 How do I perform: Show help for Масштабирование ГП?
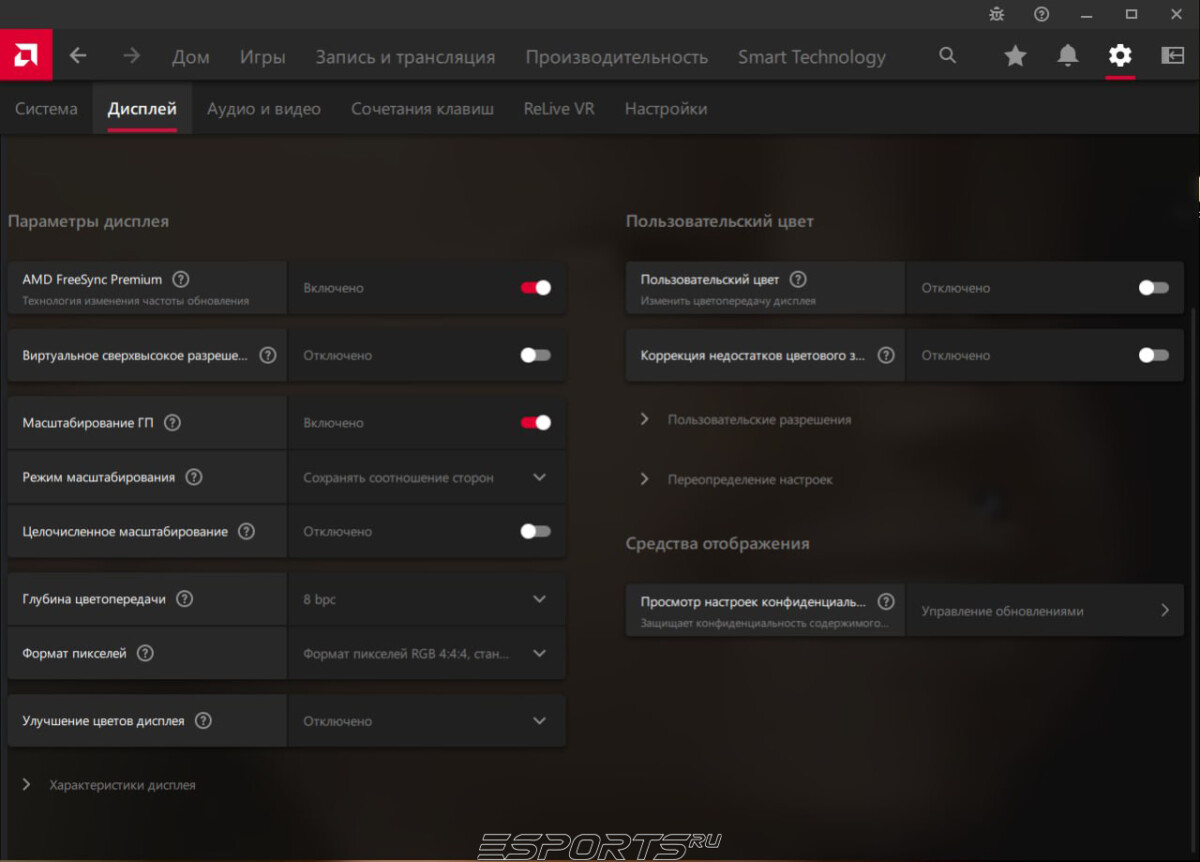coord(172,423)
